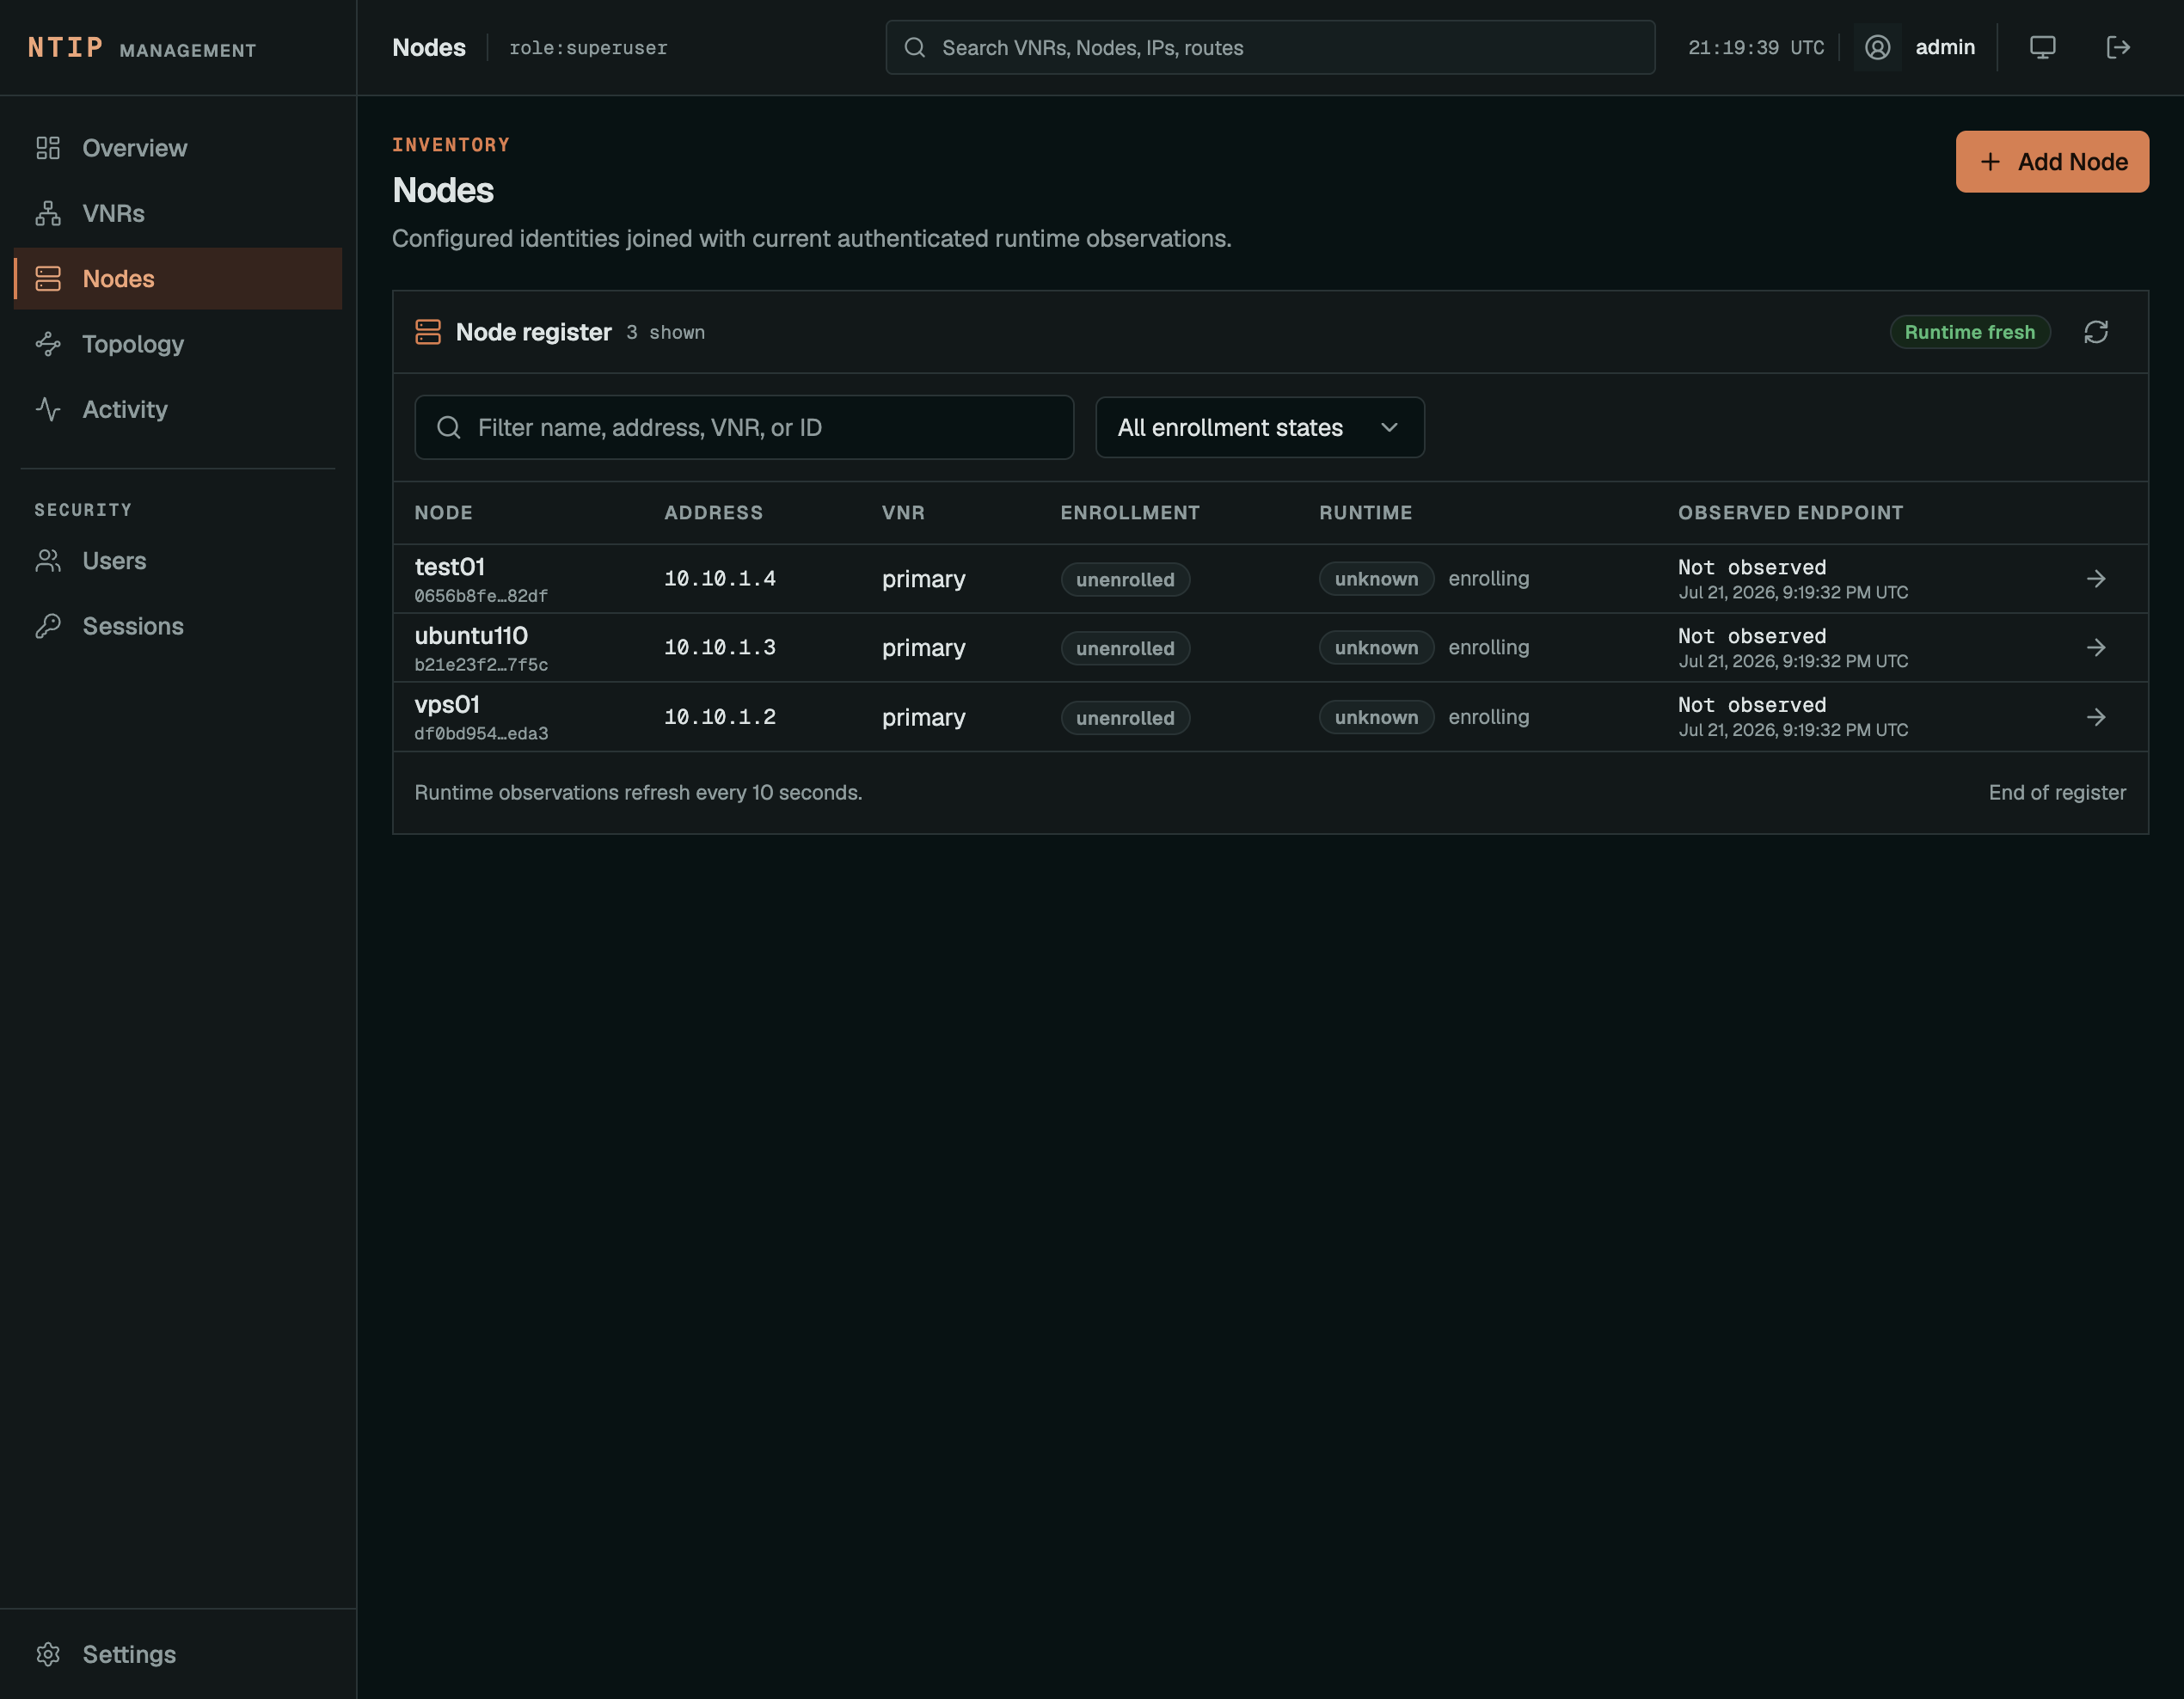Click the monitor display icon
The width and height of the screenshot is (2184, 1699).
tap(2042, 47)
